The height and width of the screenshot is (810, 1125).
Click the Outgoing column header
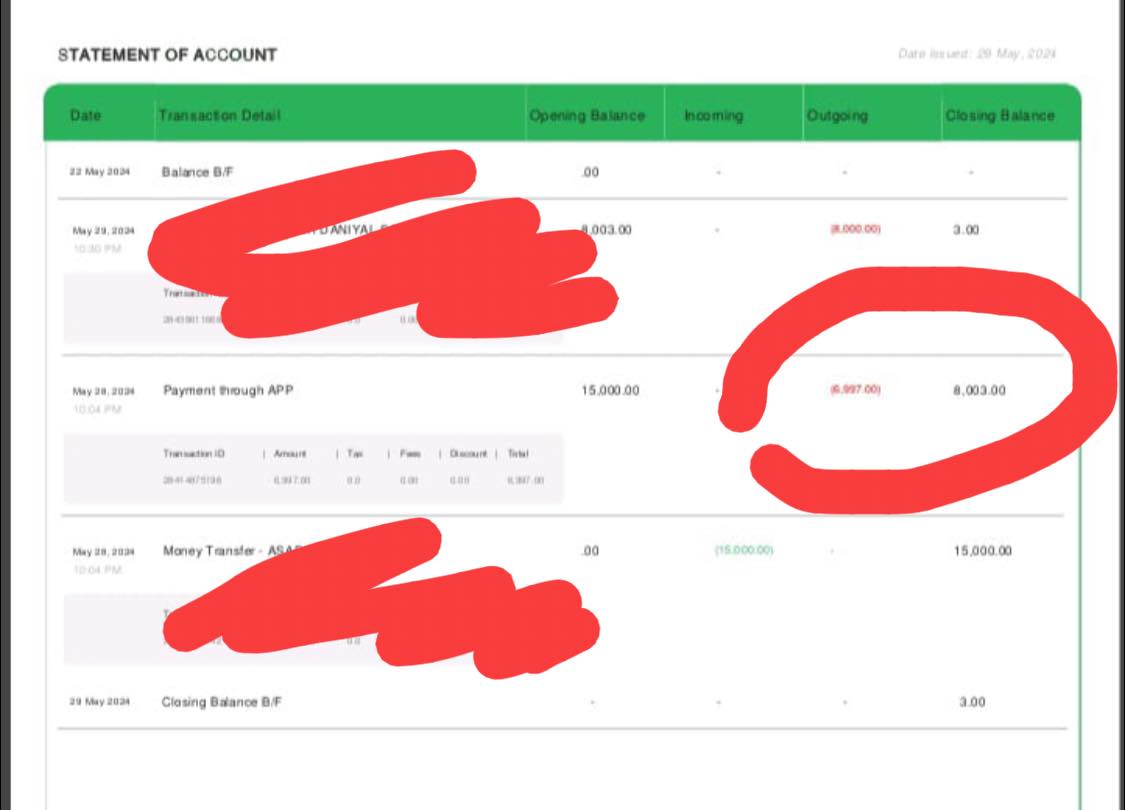pos(837,116)
